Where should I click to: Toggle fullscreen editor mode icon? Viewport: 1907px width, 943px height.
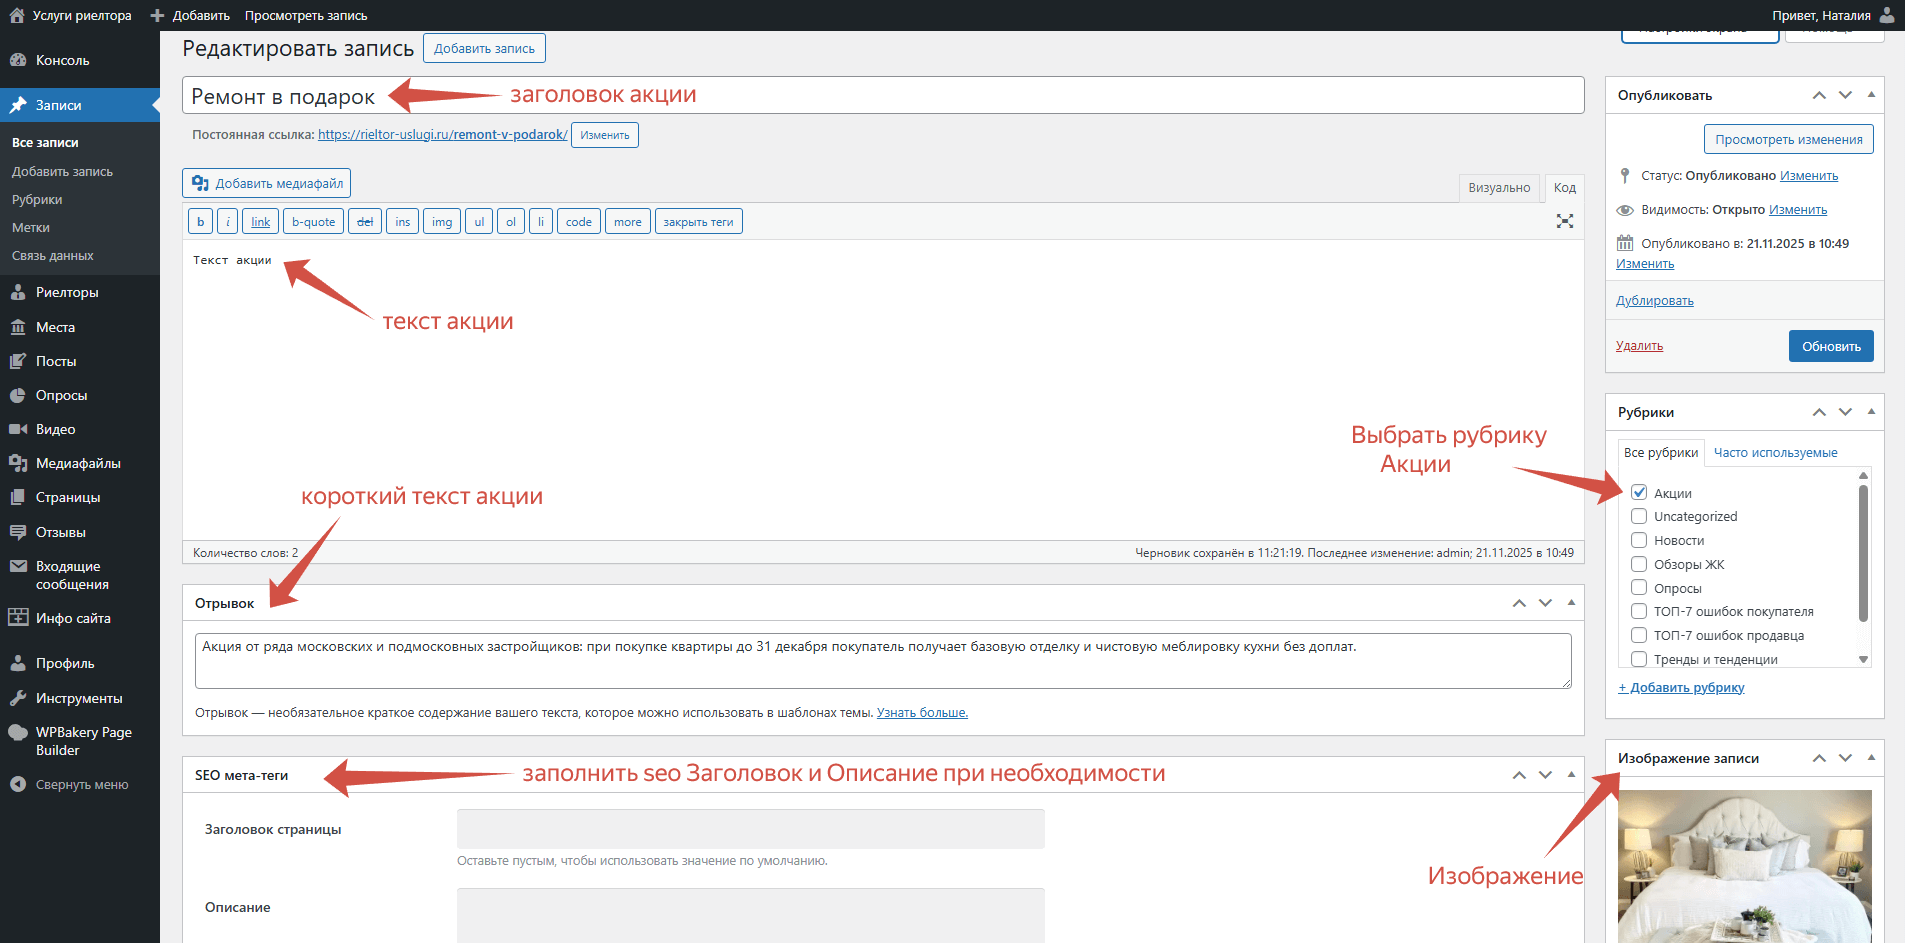click(1565, 221)
